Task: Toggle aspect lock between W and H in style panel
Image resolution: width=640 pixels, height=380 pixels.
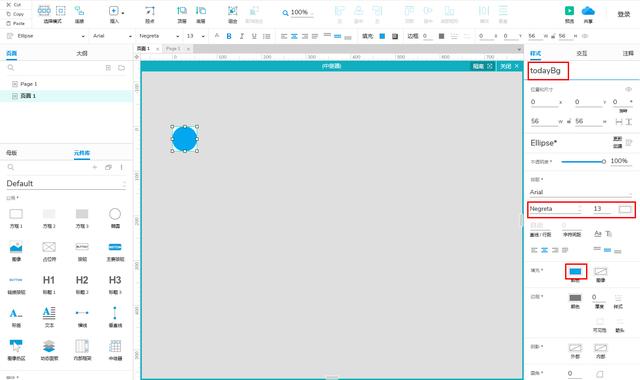Action: click(x=569, y=121)
